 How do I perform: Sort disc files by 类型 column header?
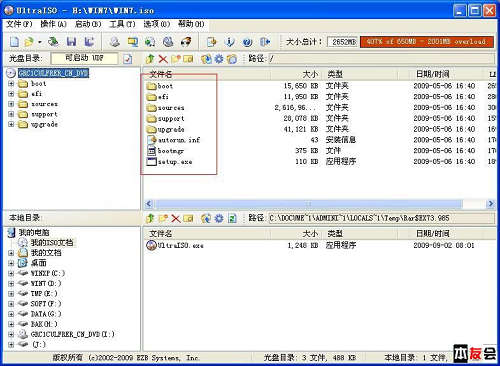coord(360,74)
